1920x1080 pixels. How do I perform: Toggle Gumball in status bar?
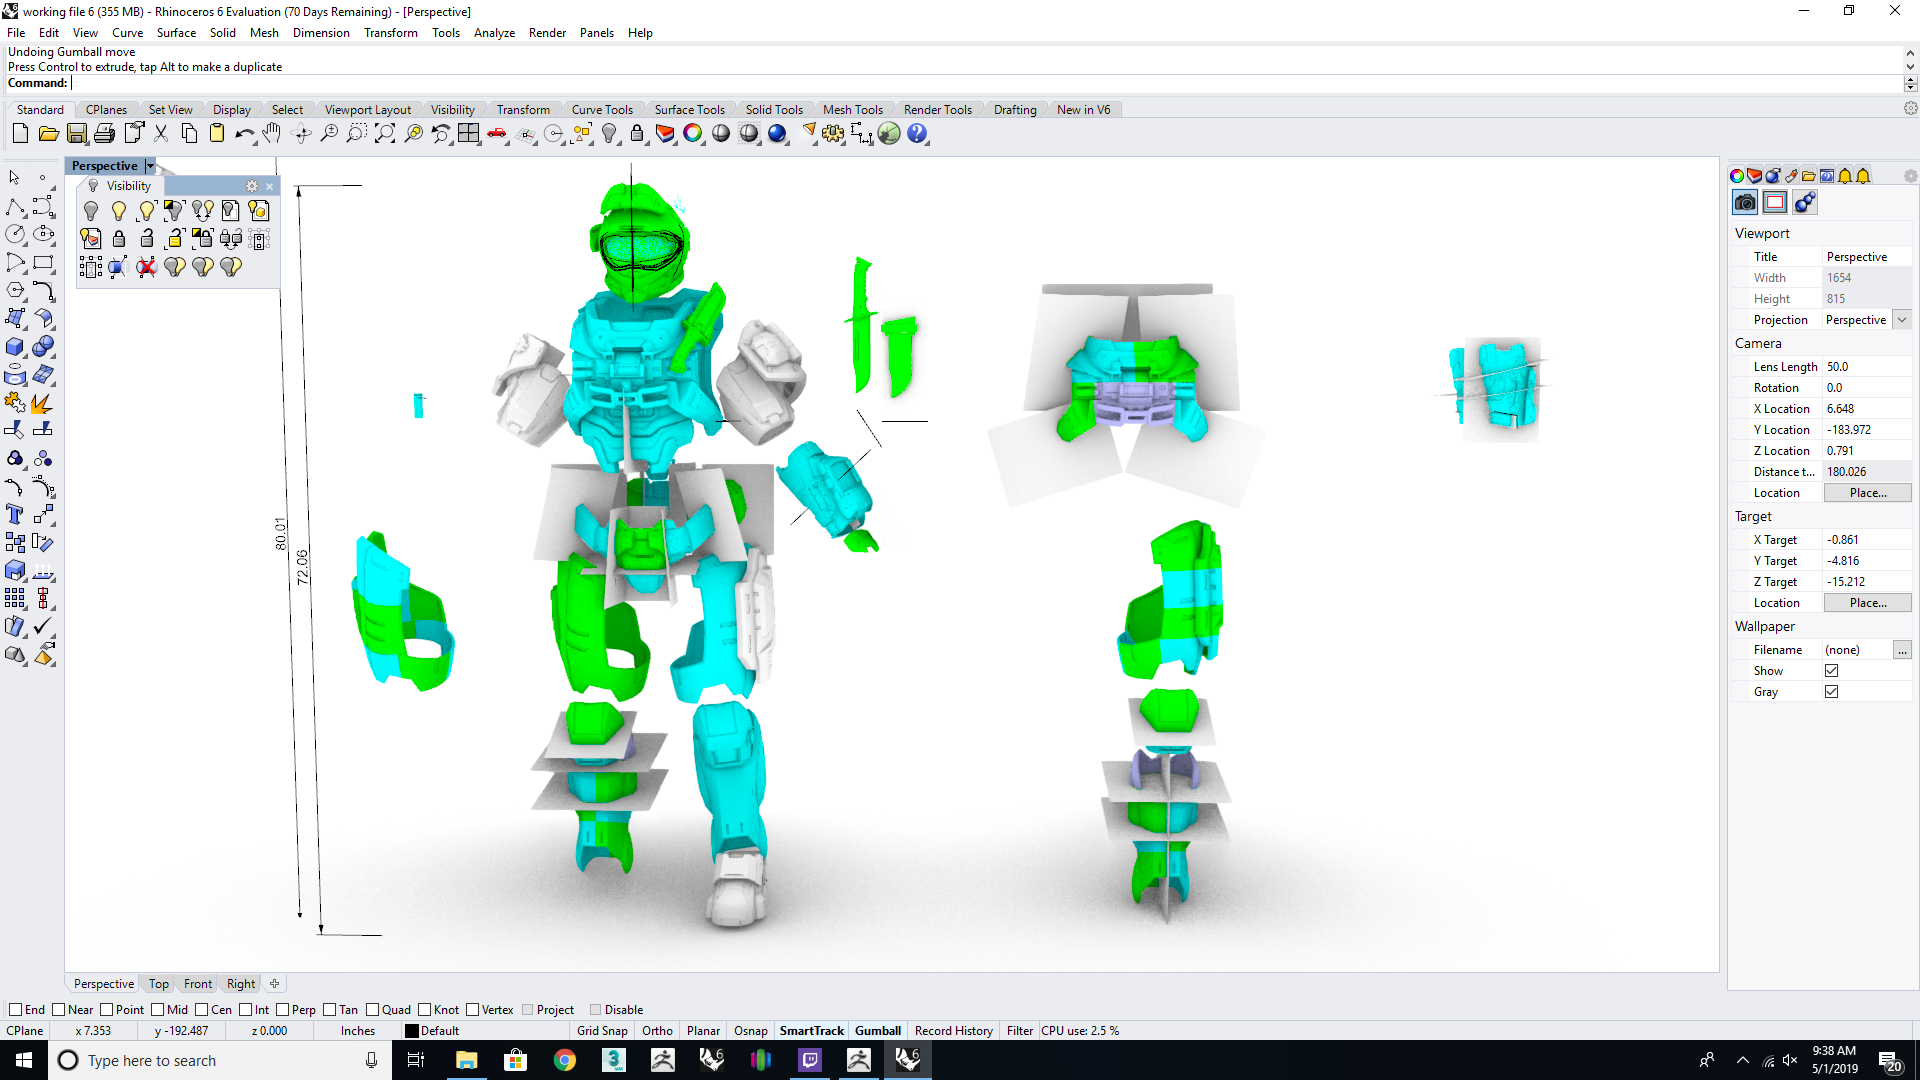tap(877, 1031)
